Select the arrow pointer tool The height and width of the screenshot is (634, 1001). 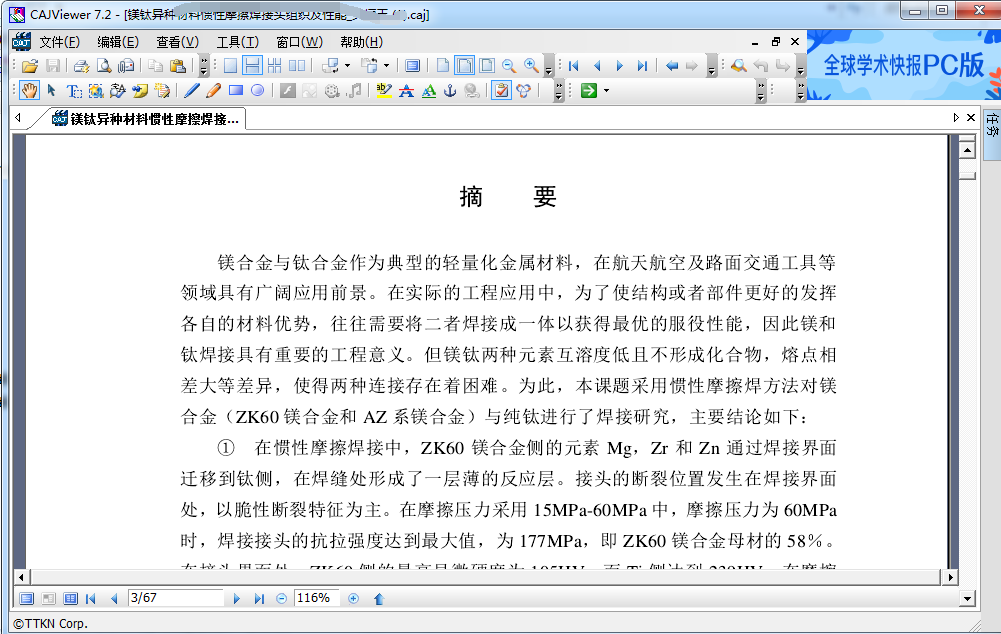pos(52,91)
